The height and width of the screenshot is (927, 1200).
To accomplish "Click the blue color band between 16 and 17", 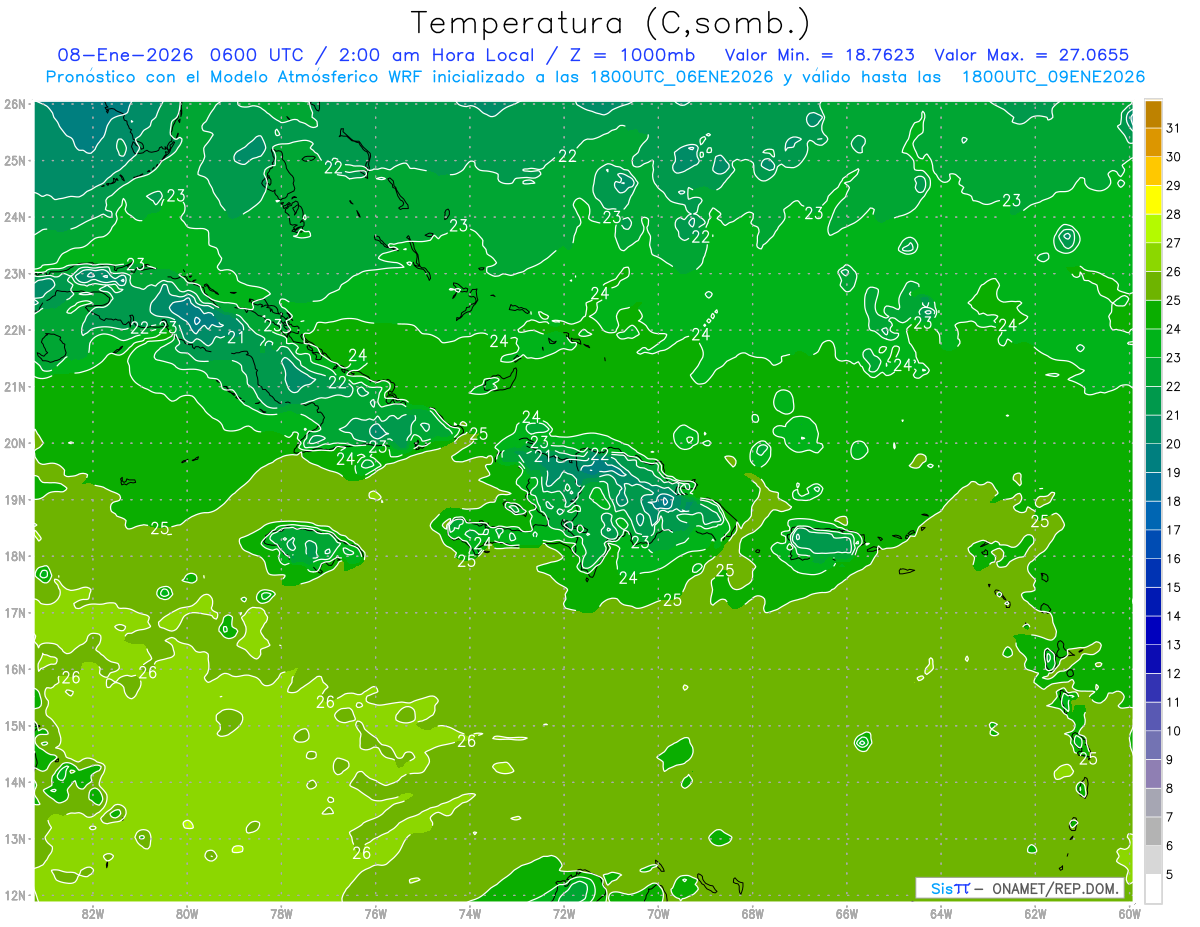I will click(x=1153, y=544).
